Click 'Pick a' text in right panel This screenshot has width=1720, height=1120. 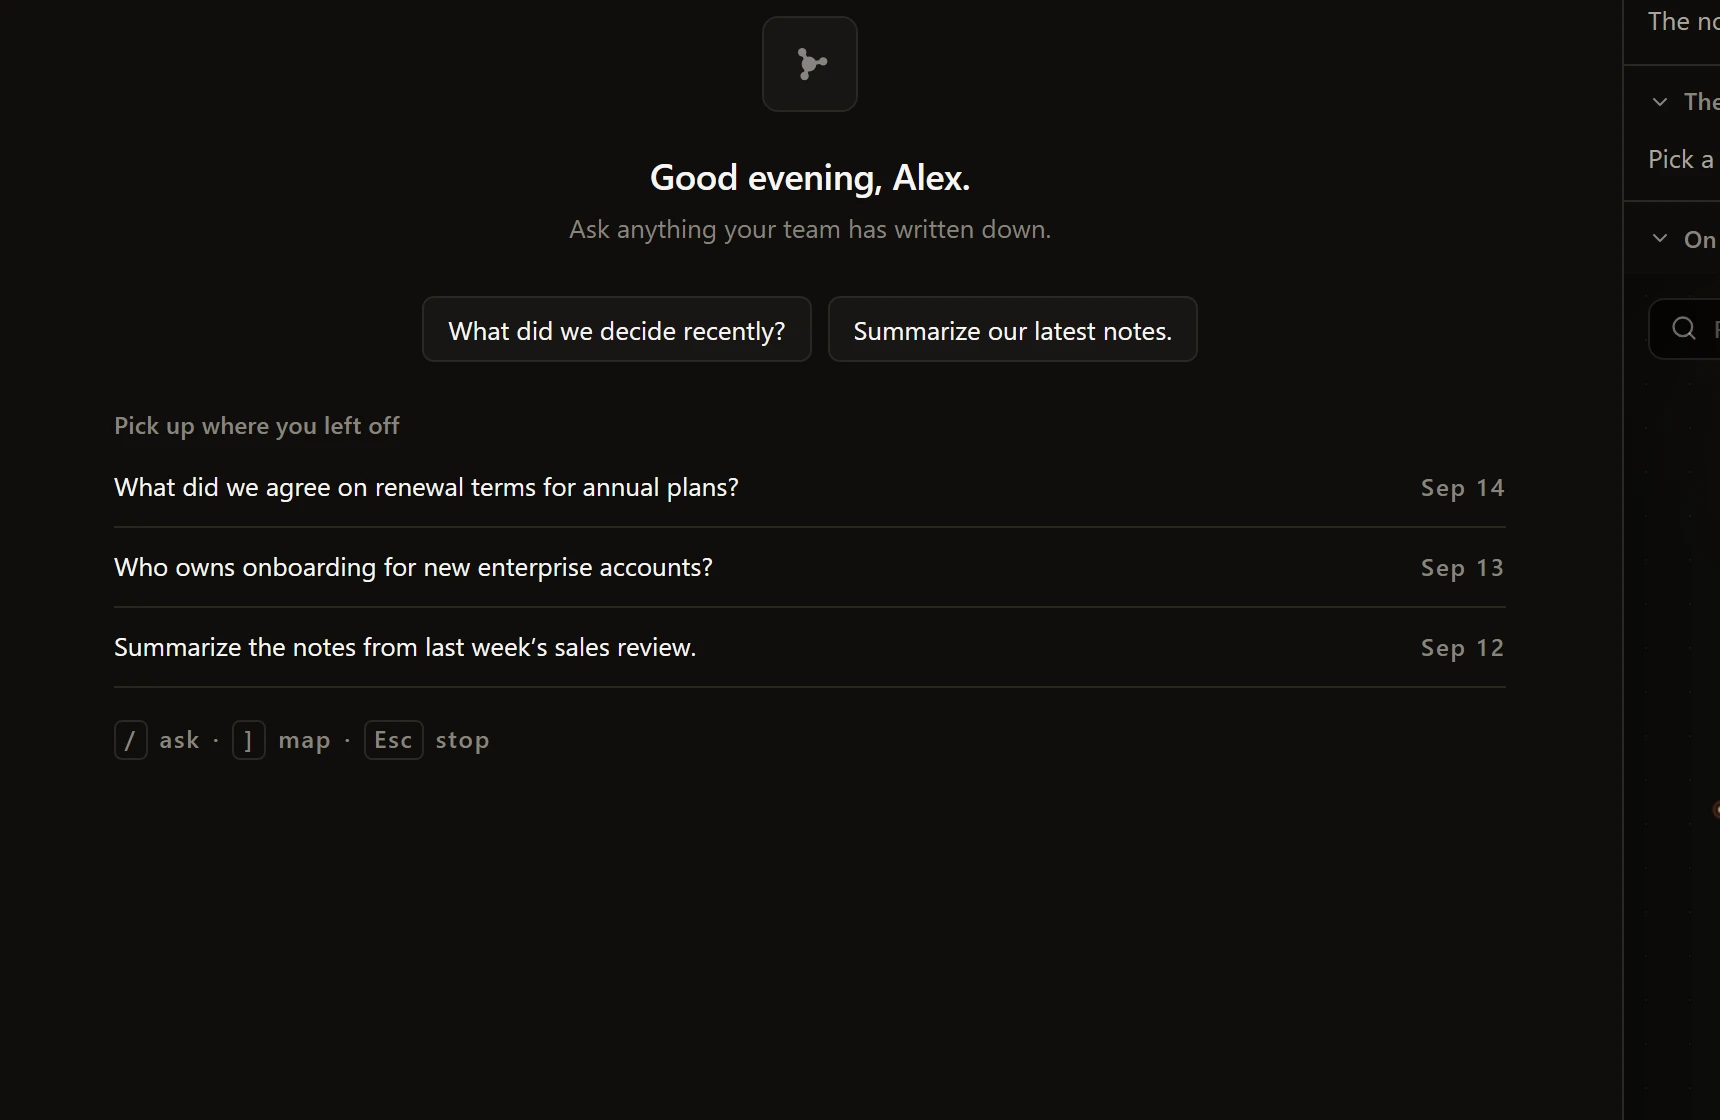(1681, 160)
